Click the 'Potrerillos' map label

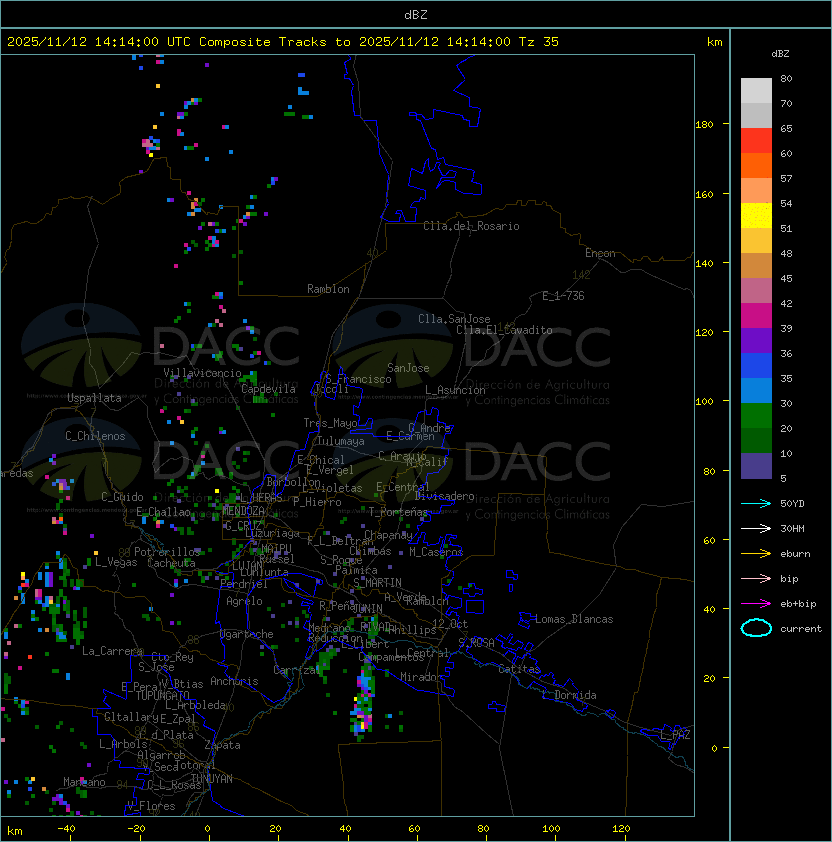pyautogui.click(x=167, y=552)
